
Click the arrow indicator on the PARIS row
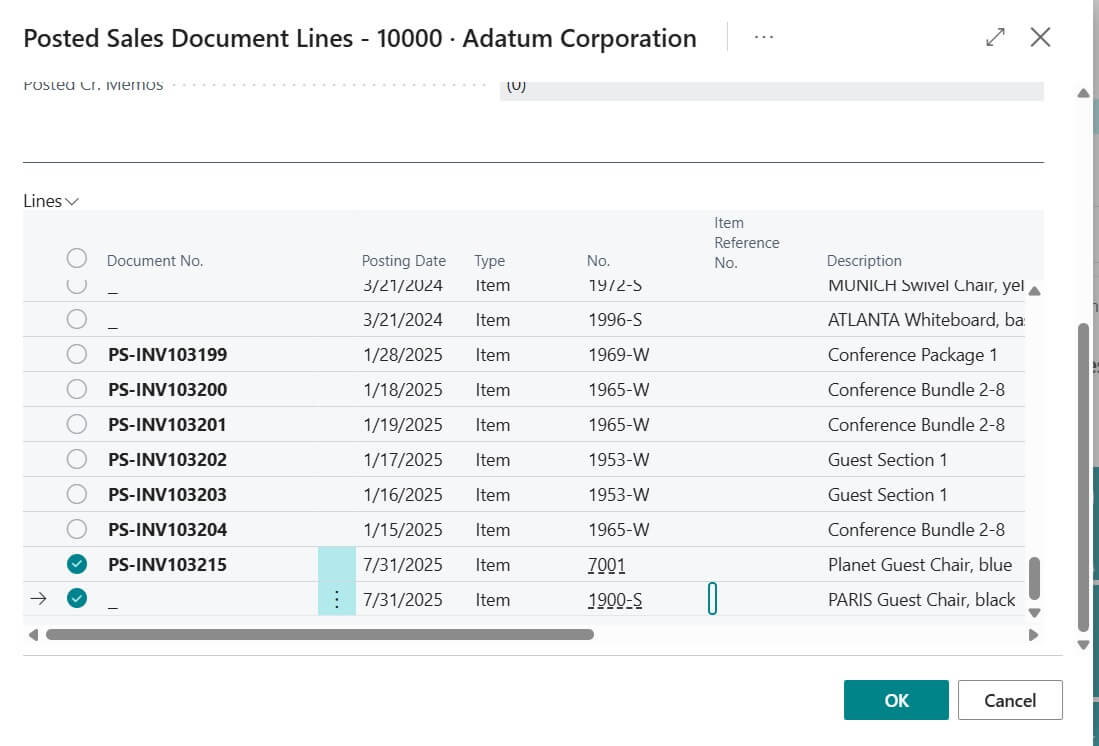(36, 599)
